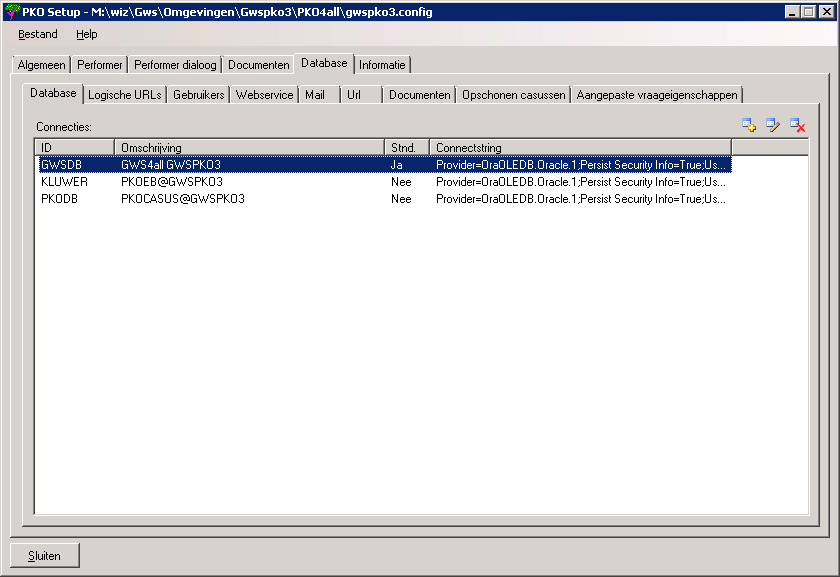Sort by the Omschrijving column header

(x=250, y=147)
